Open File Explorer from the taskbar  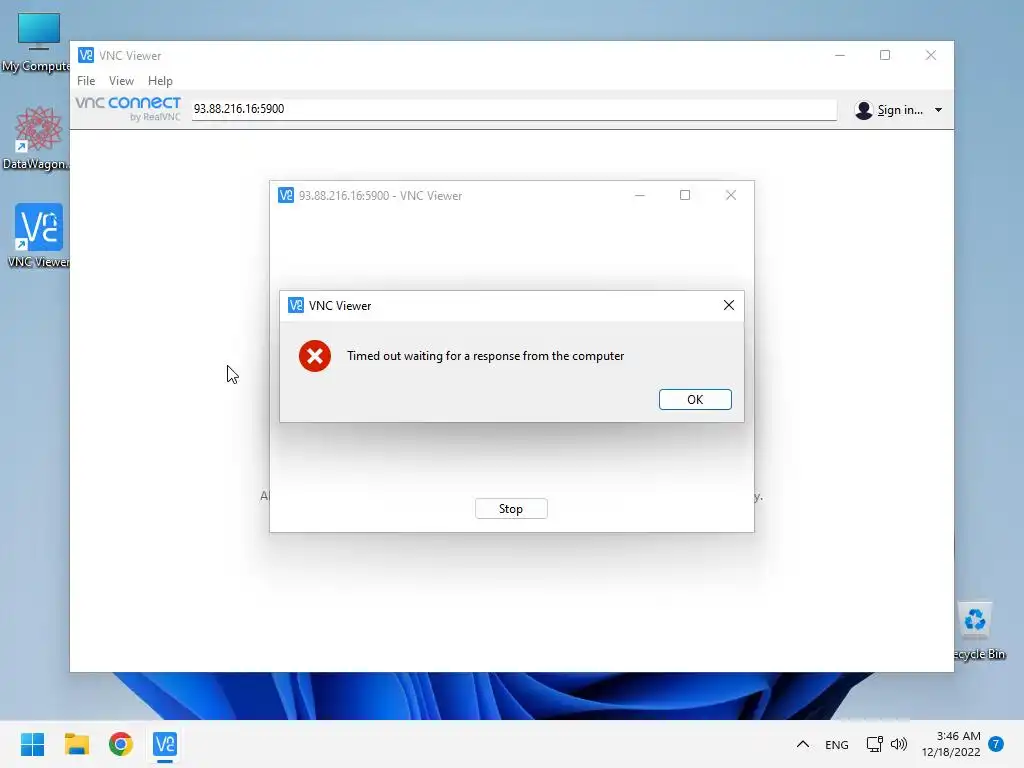[x=76, y=744]
